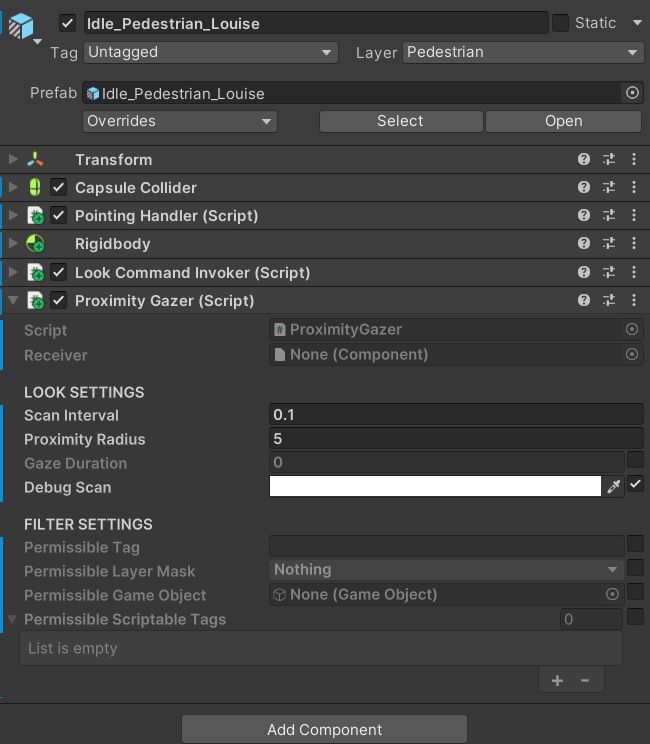This screenshot has width=650, height=744.
Task: Toggle the GameObject active checkbox
Action: tap(67, 23)
